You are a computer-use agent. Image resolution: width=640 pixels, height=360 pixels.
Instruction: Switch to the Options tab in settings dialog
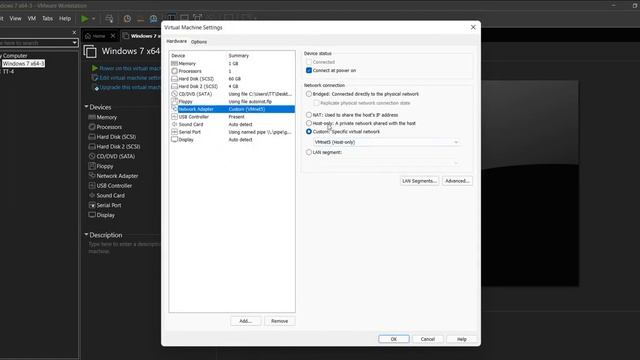199,42
